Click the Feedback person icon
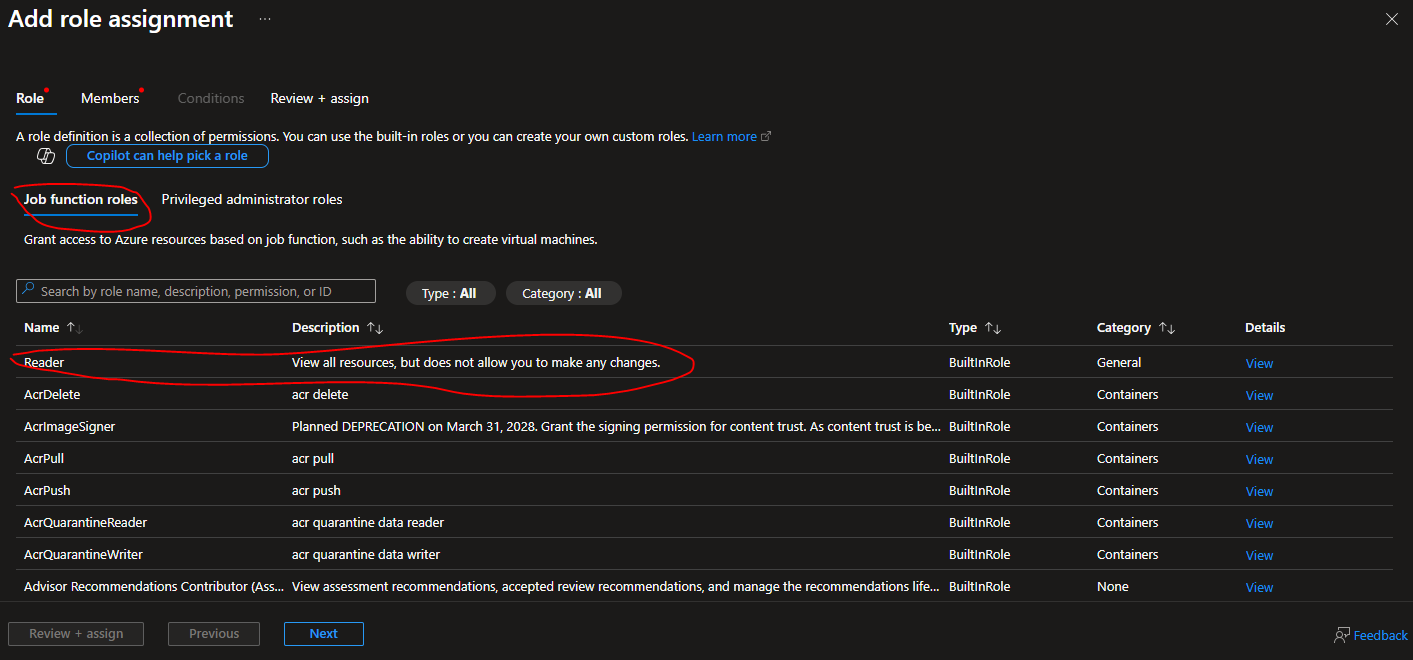This screenshot has height=660, width=1413. click(1342, 635)
